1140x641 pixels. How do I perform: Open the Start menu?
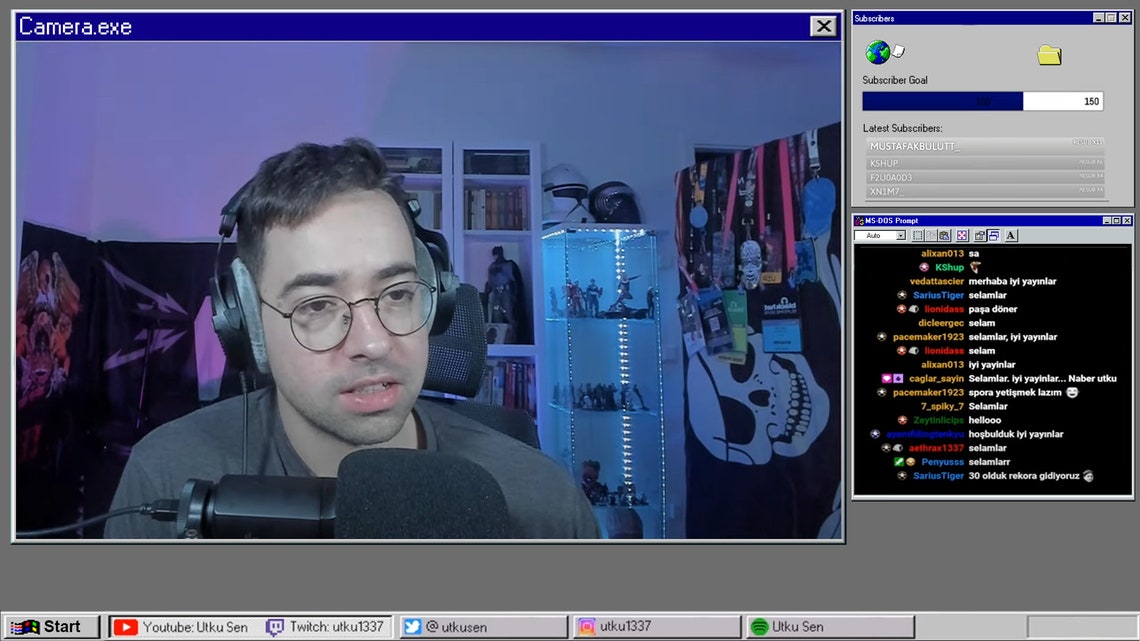[x=50, y=625]
